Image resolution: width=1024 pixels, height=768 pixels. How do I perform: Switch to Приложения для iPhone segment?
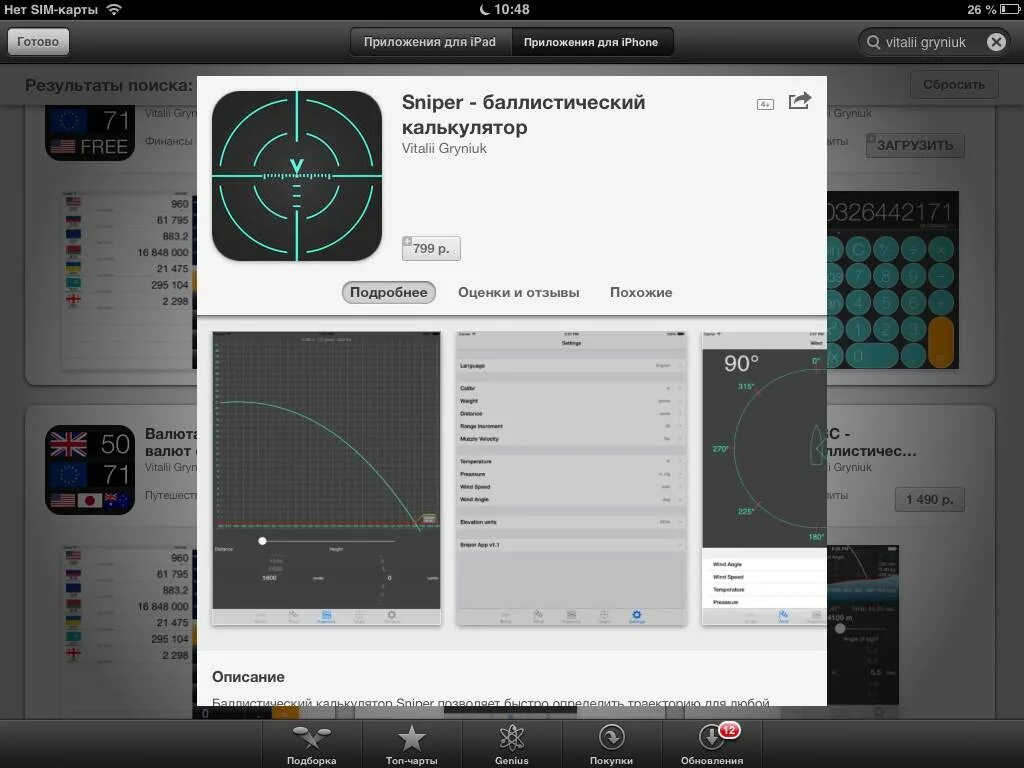tap(591, 42)
